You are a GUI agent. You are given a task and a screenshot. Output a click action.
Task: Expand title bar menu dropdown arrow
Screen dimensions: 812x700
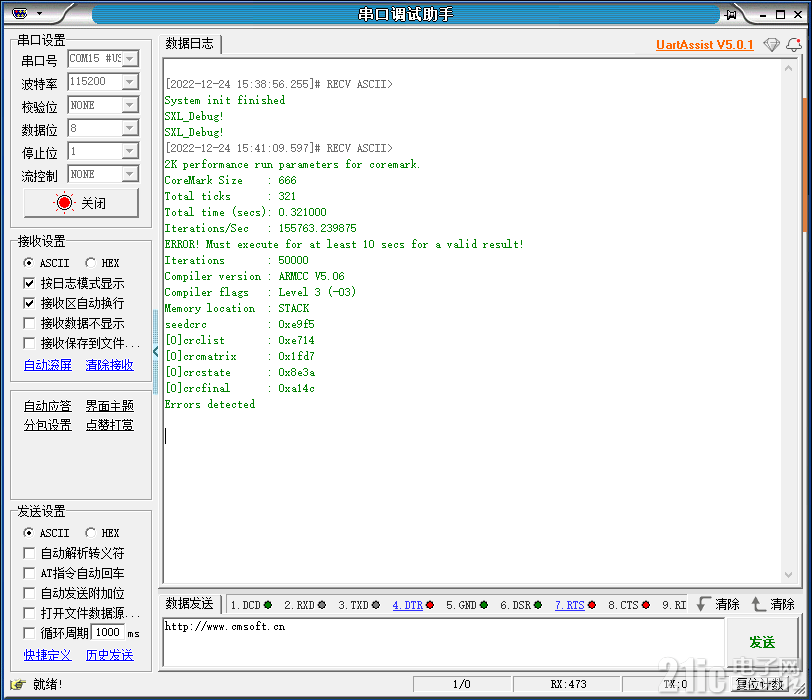[x=39, y=13]
